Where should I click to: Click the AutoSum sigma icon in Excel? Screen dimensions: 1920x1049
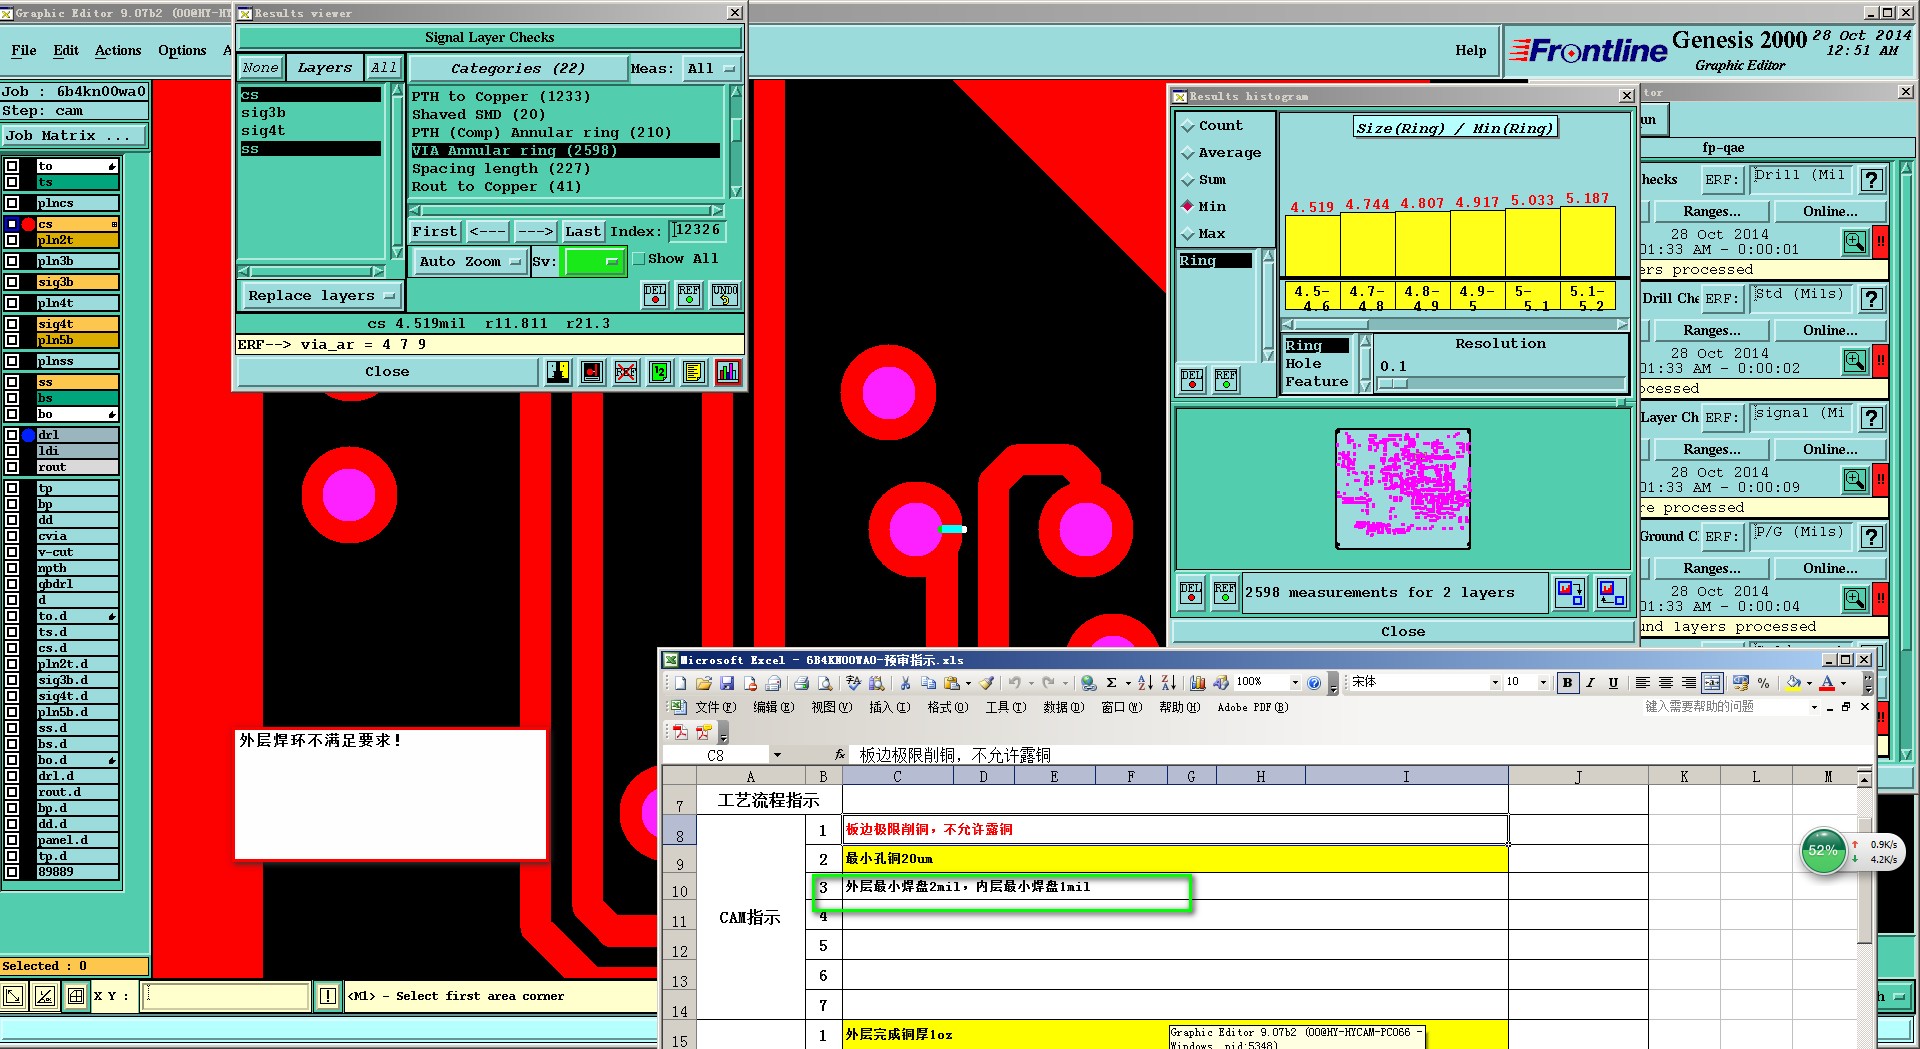(1111, 683)
